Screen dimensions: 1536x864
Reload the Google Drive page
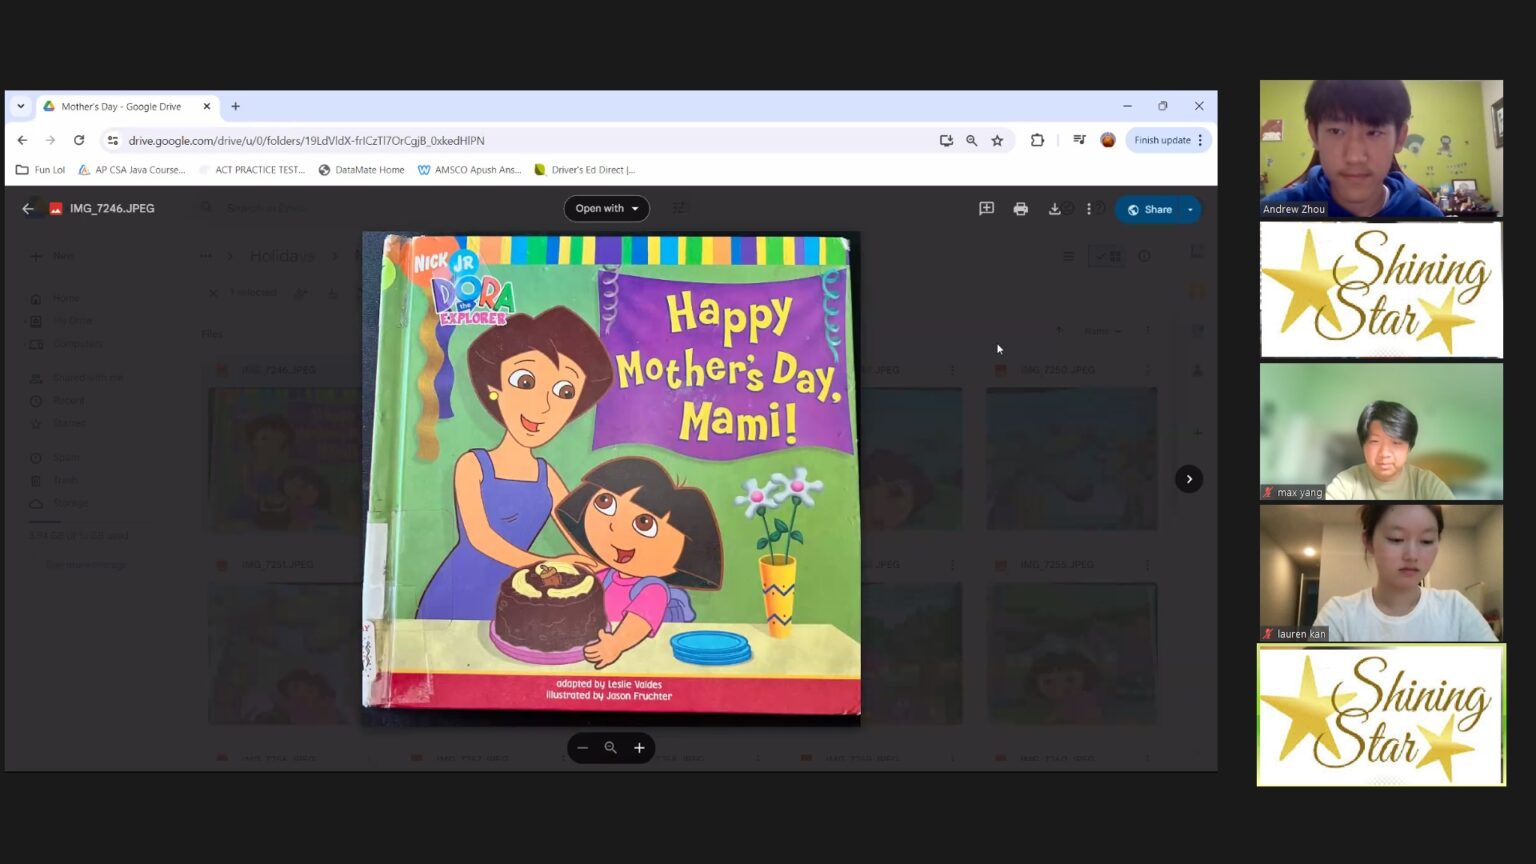(79, 141)
